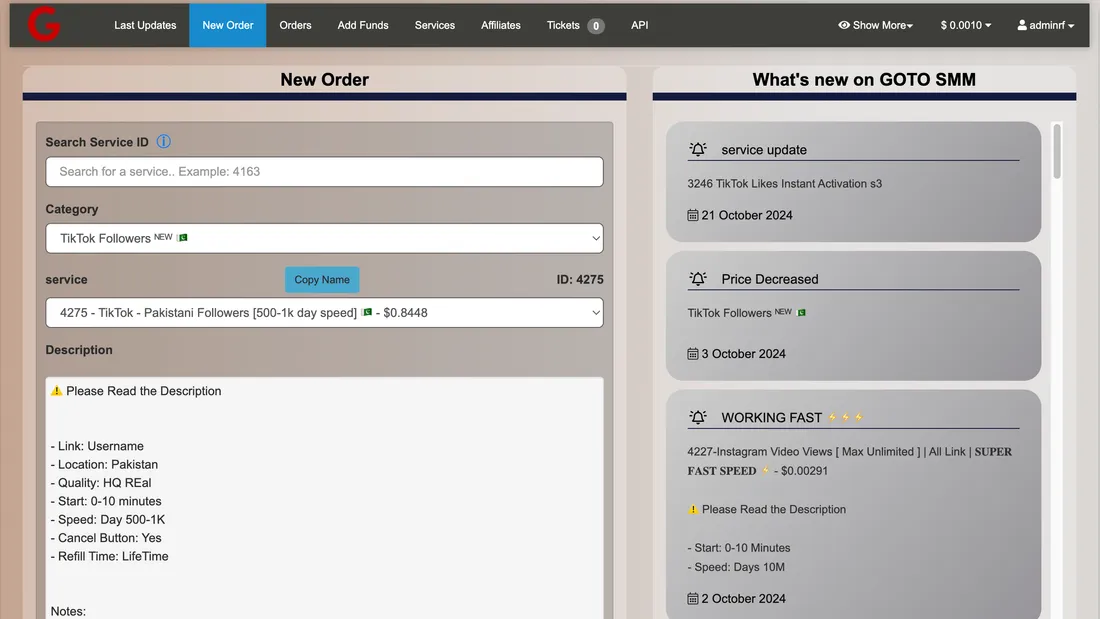Open the service selection dropdown
This screenshot has height=619, width=1100.
(324, 313)
